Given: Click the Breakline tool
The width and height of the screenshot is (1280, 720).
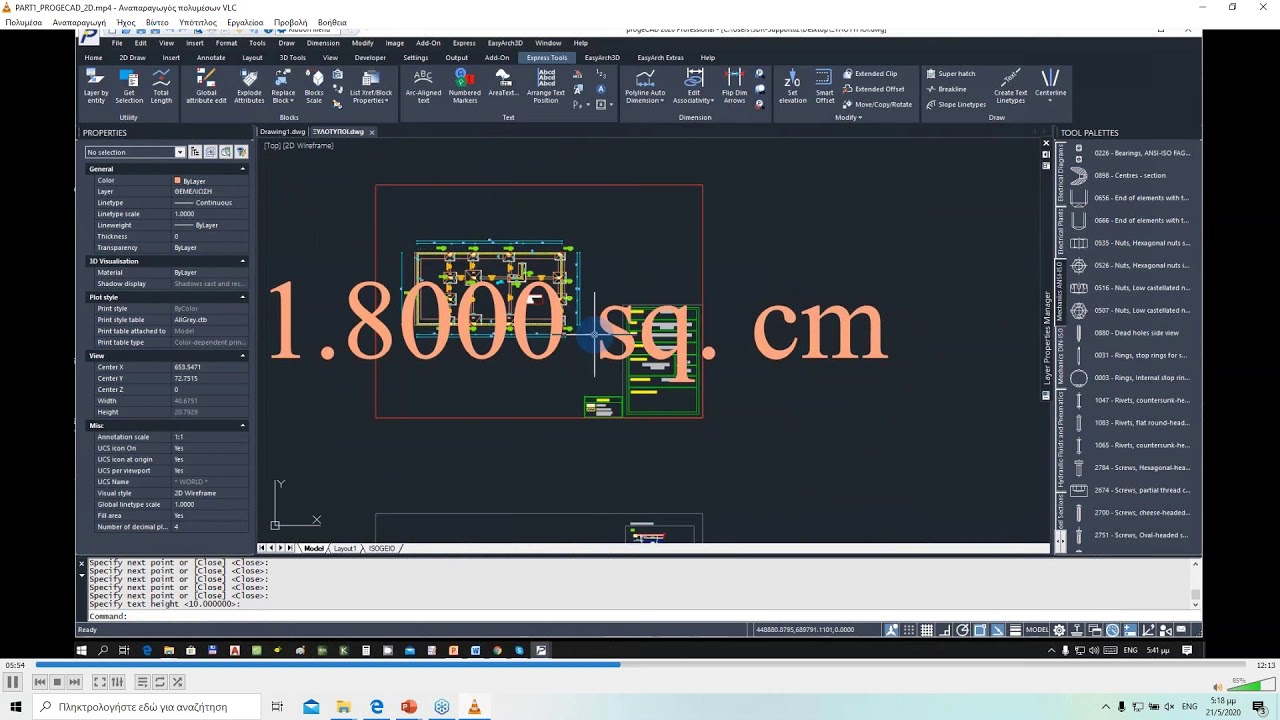Looking at the screenshot, I should (x=946, y=89).
